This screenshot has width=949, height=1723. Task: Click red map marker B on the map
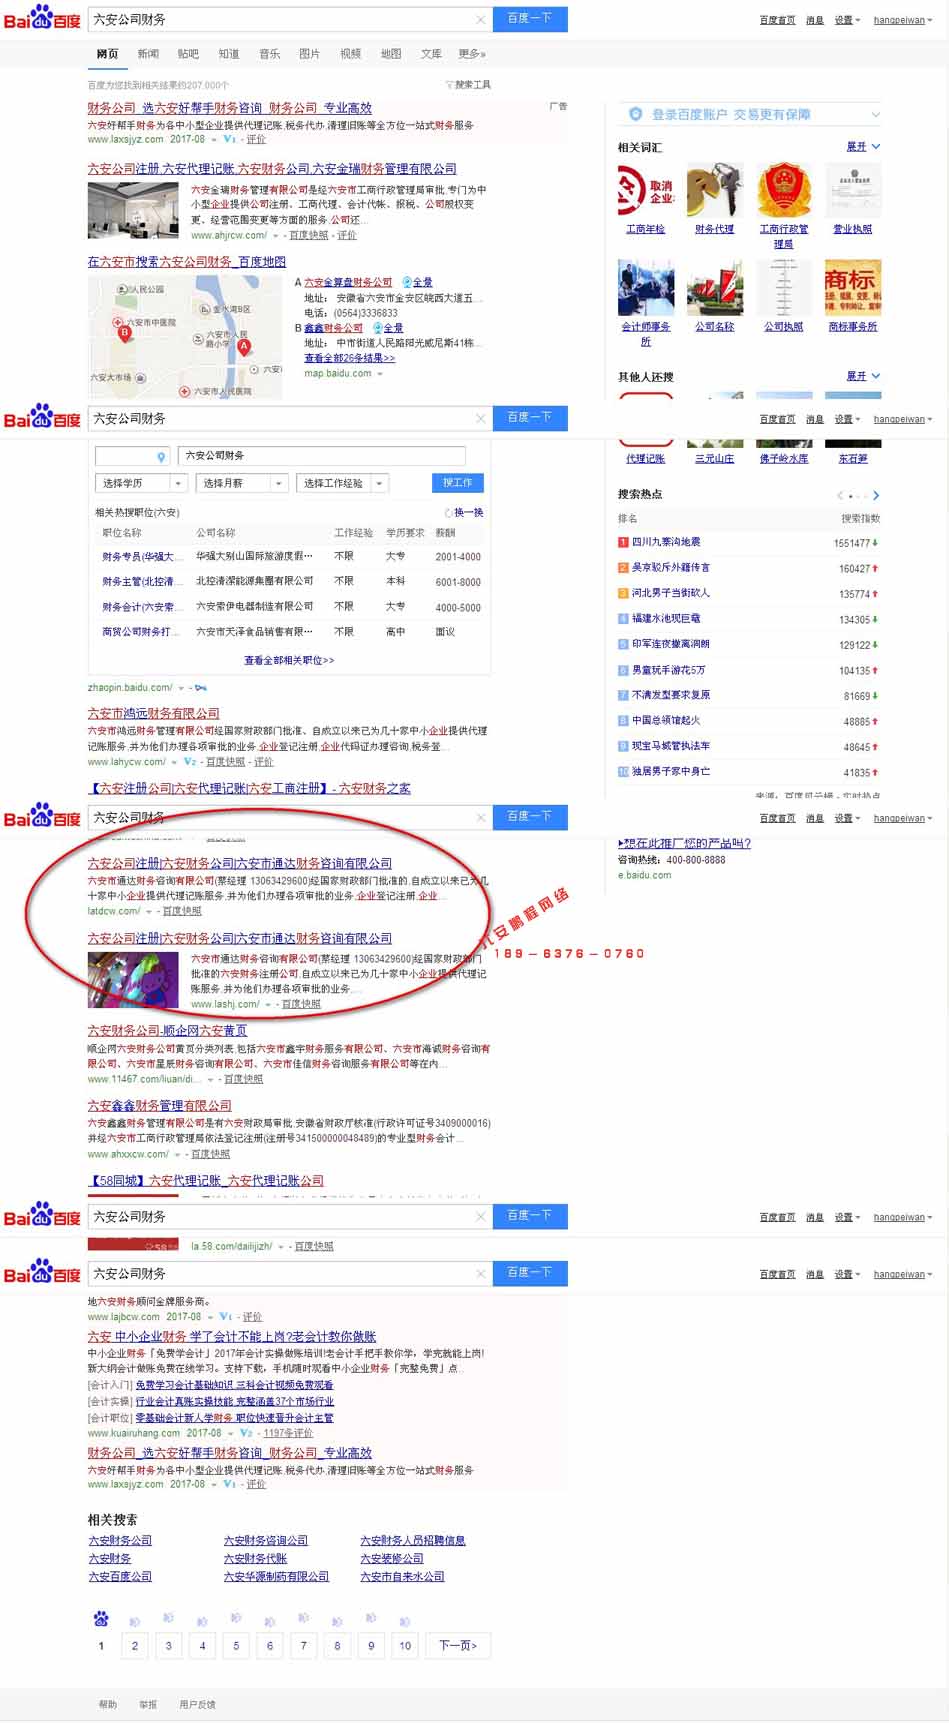[125, 333]
